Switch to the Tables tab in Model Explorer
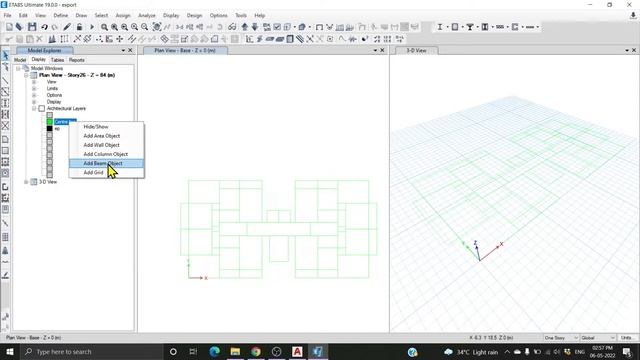This screenshot has width=640, height=360. pos(57,60)
